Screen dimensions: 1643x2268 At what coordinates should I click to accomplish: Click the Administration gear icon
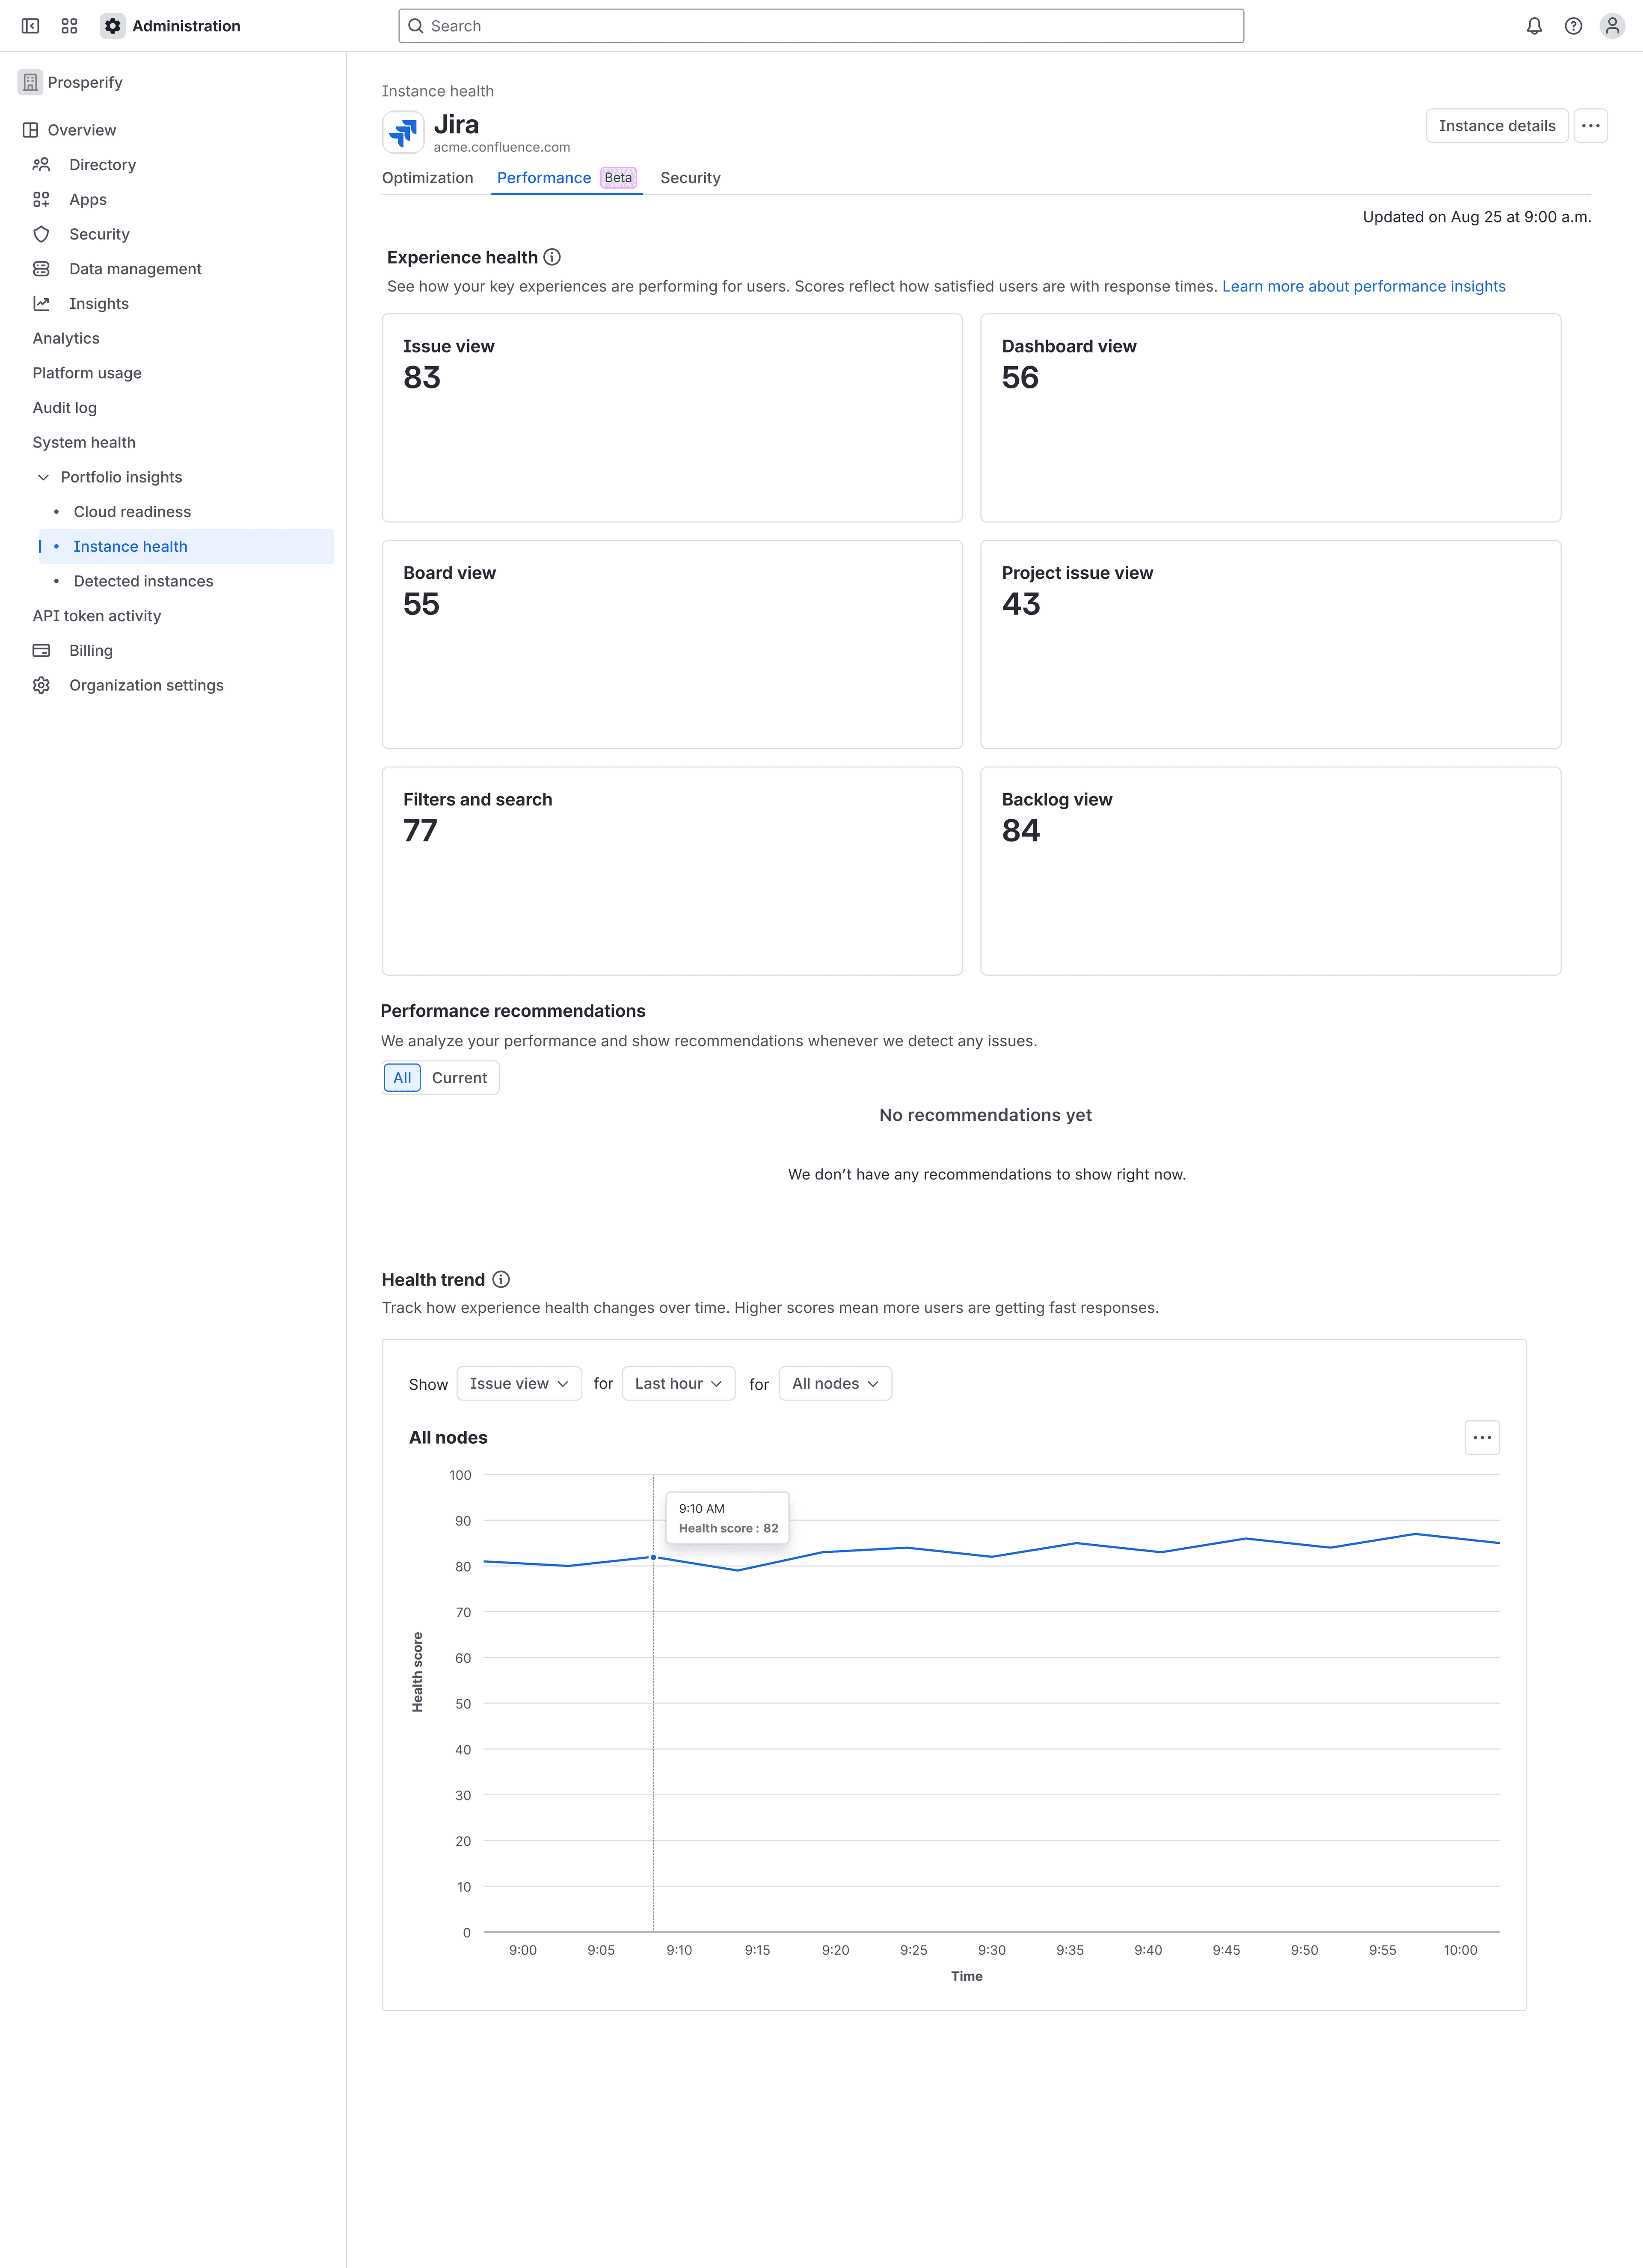tap(113, 26)
